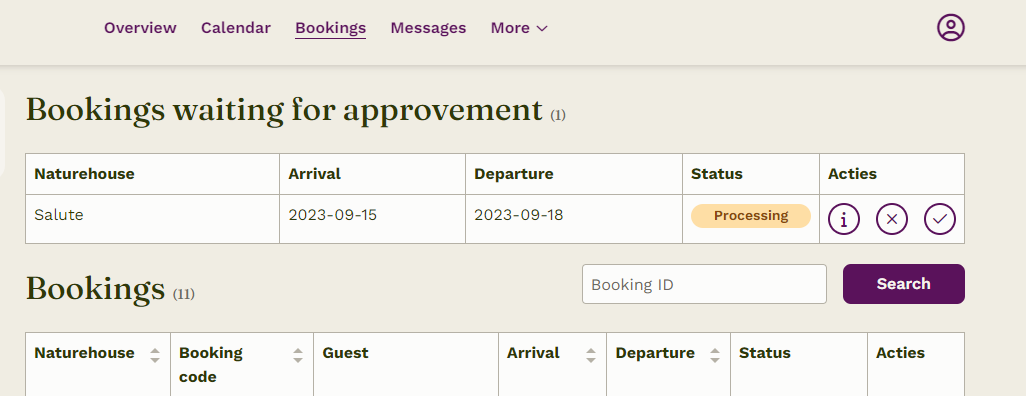Approve the Salute booking with checkmark icon
This screenshot has width=1026, height=396.
point(940,219)
